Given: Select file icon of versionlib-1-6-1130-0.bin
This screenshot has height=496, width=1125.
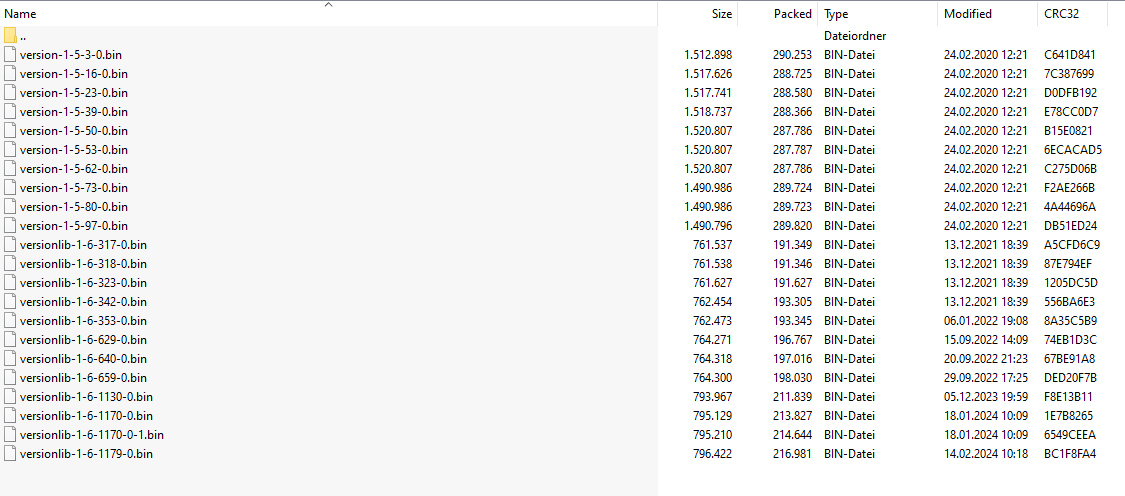Looking at the screenshot, I should [9, 397].
